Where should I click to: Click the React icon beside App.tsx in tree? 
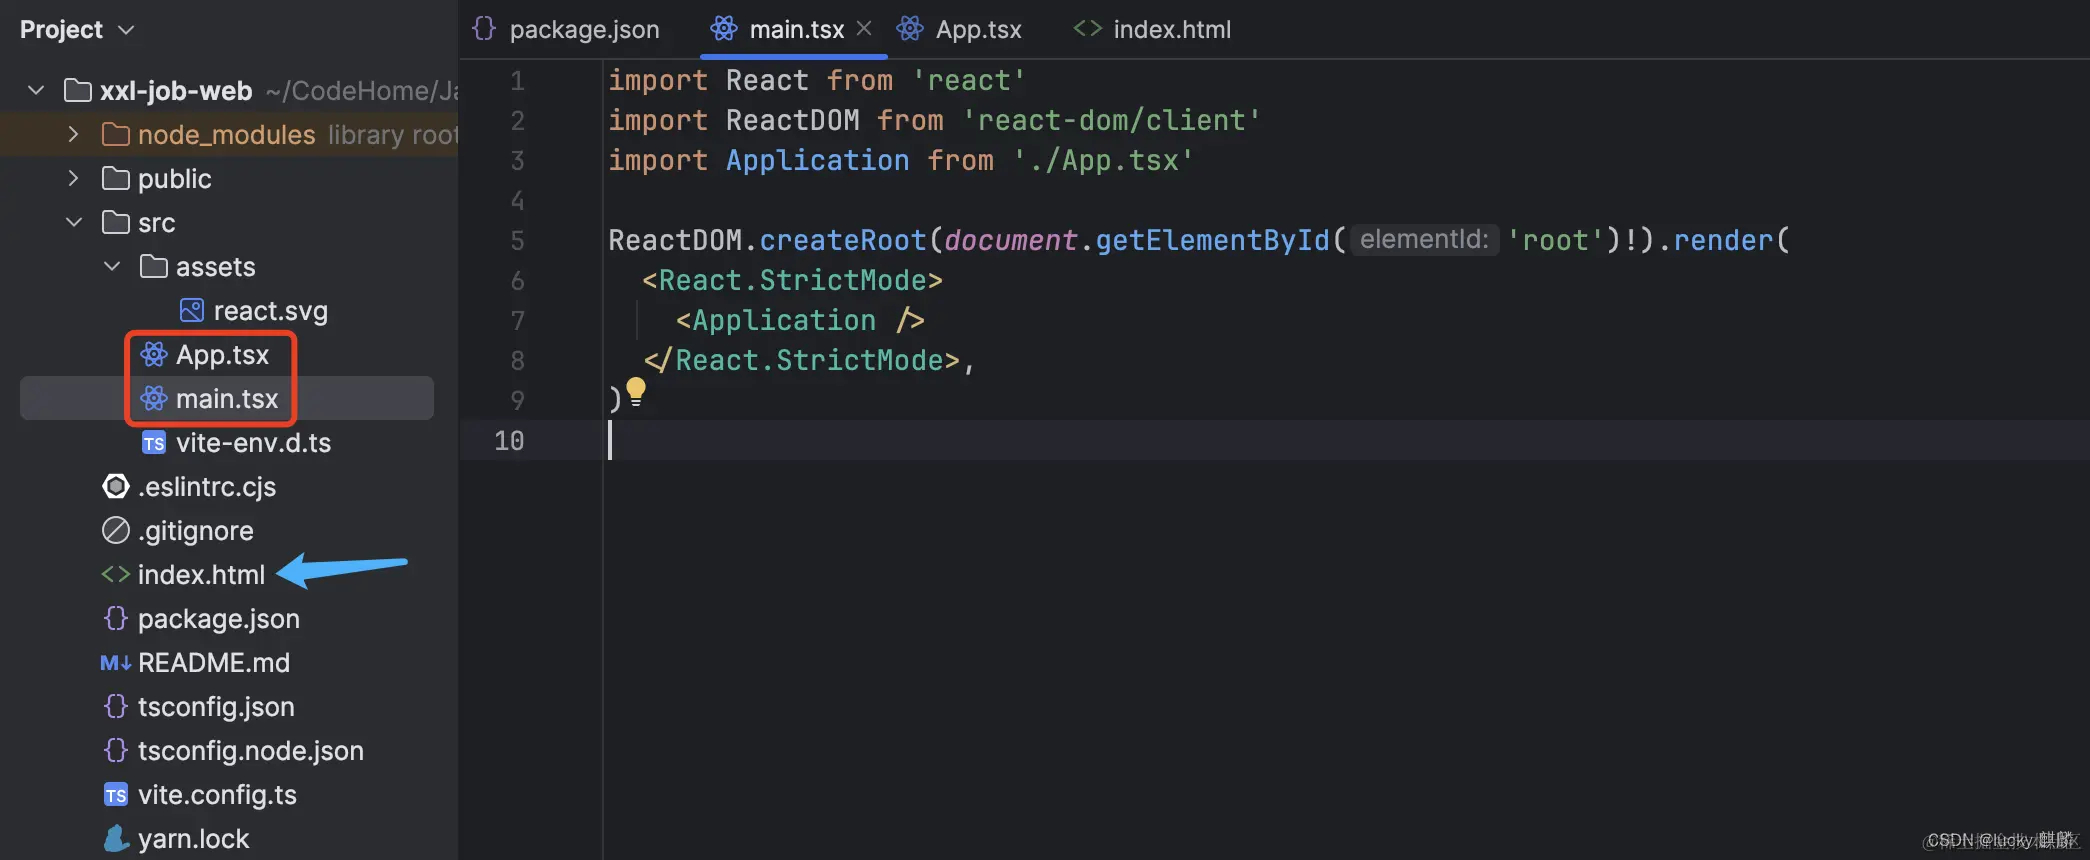click(154, 354)
